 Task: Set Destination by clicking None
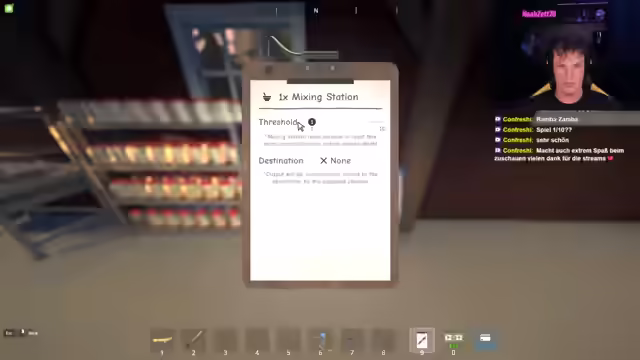click(335, 161)
